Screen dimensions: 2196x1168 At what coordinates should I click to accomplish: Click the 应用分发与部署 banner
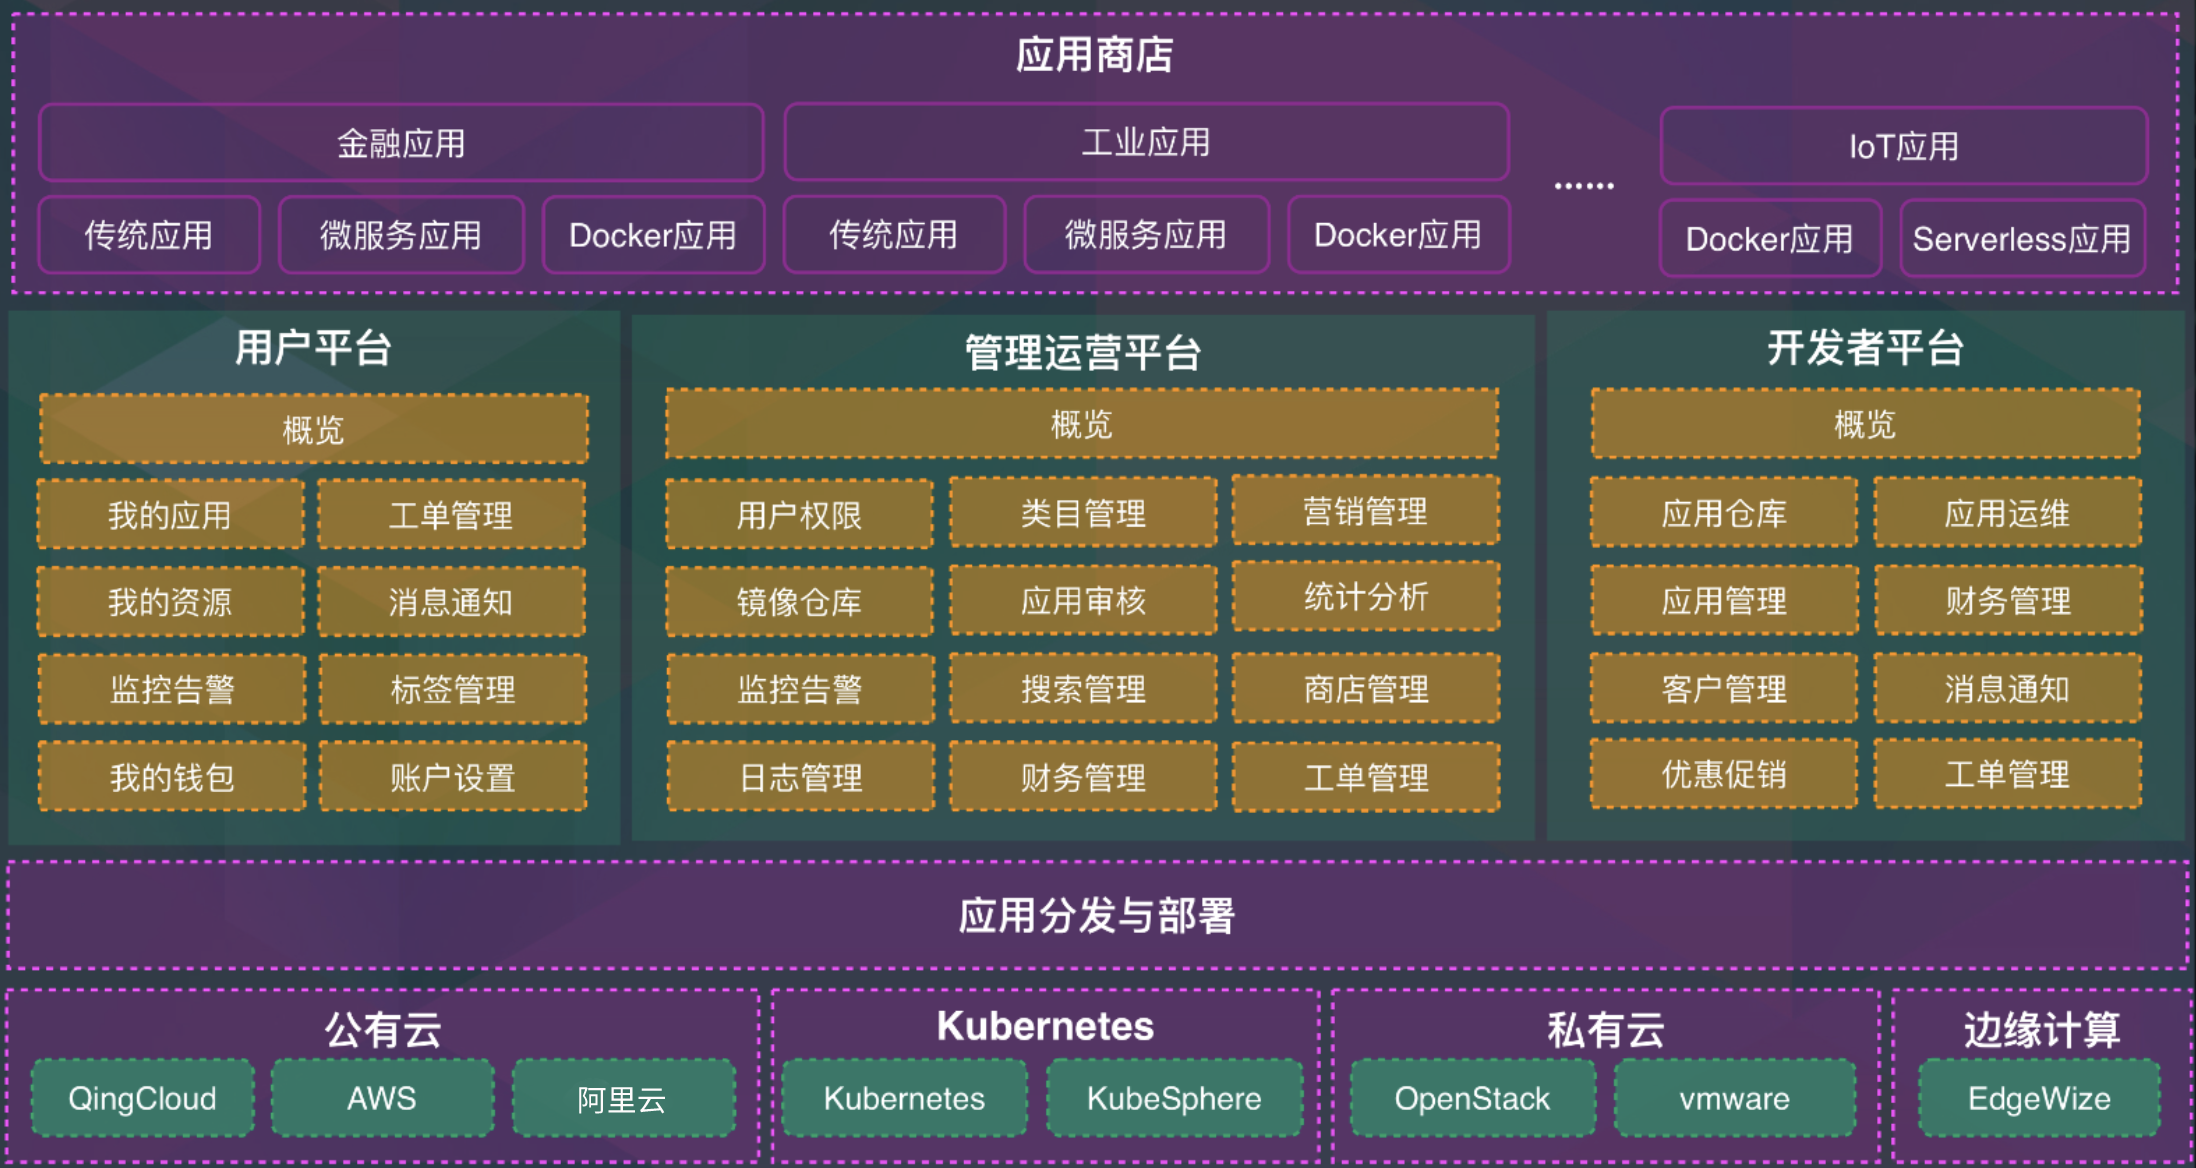pyautogui.click(x=1097, y=915)
